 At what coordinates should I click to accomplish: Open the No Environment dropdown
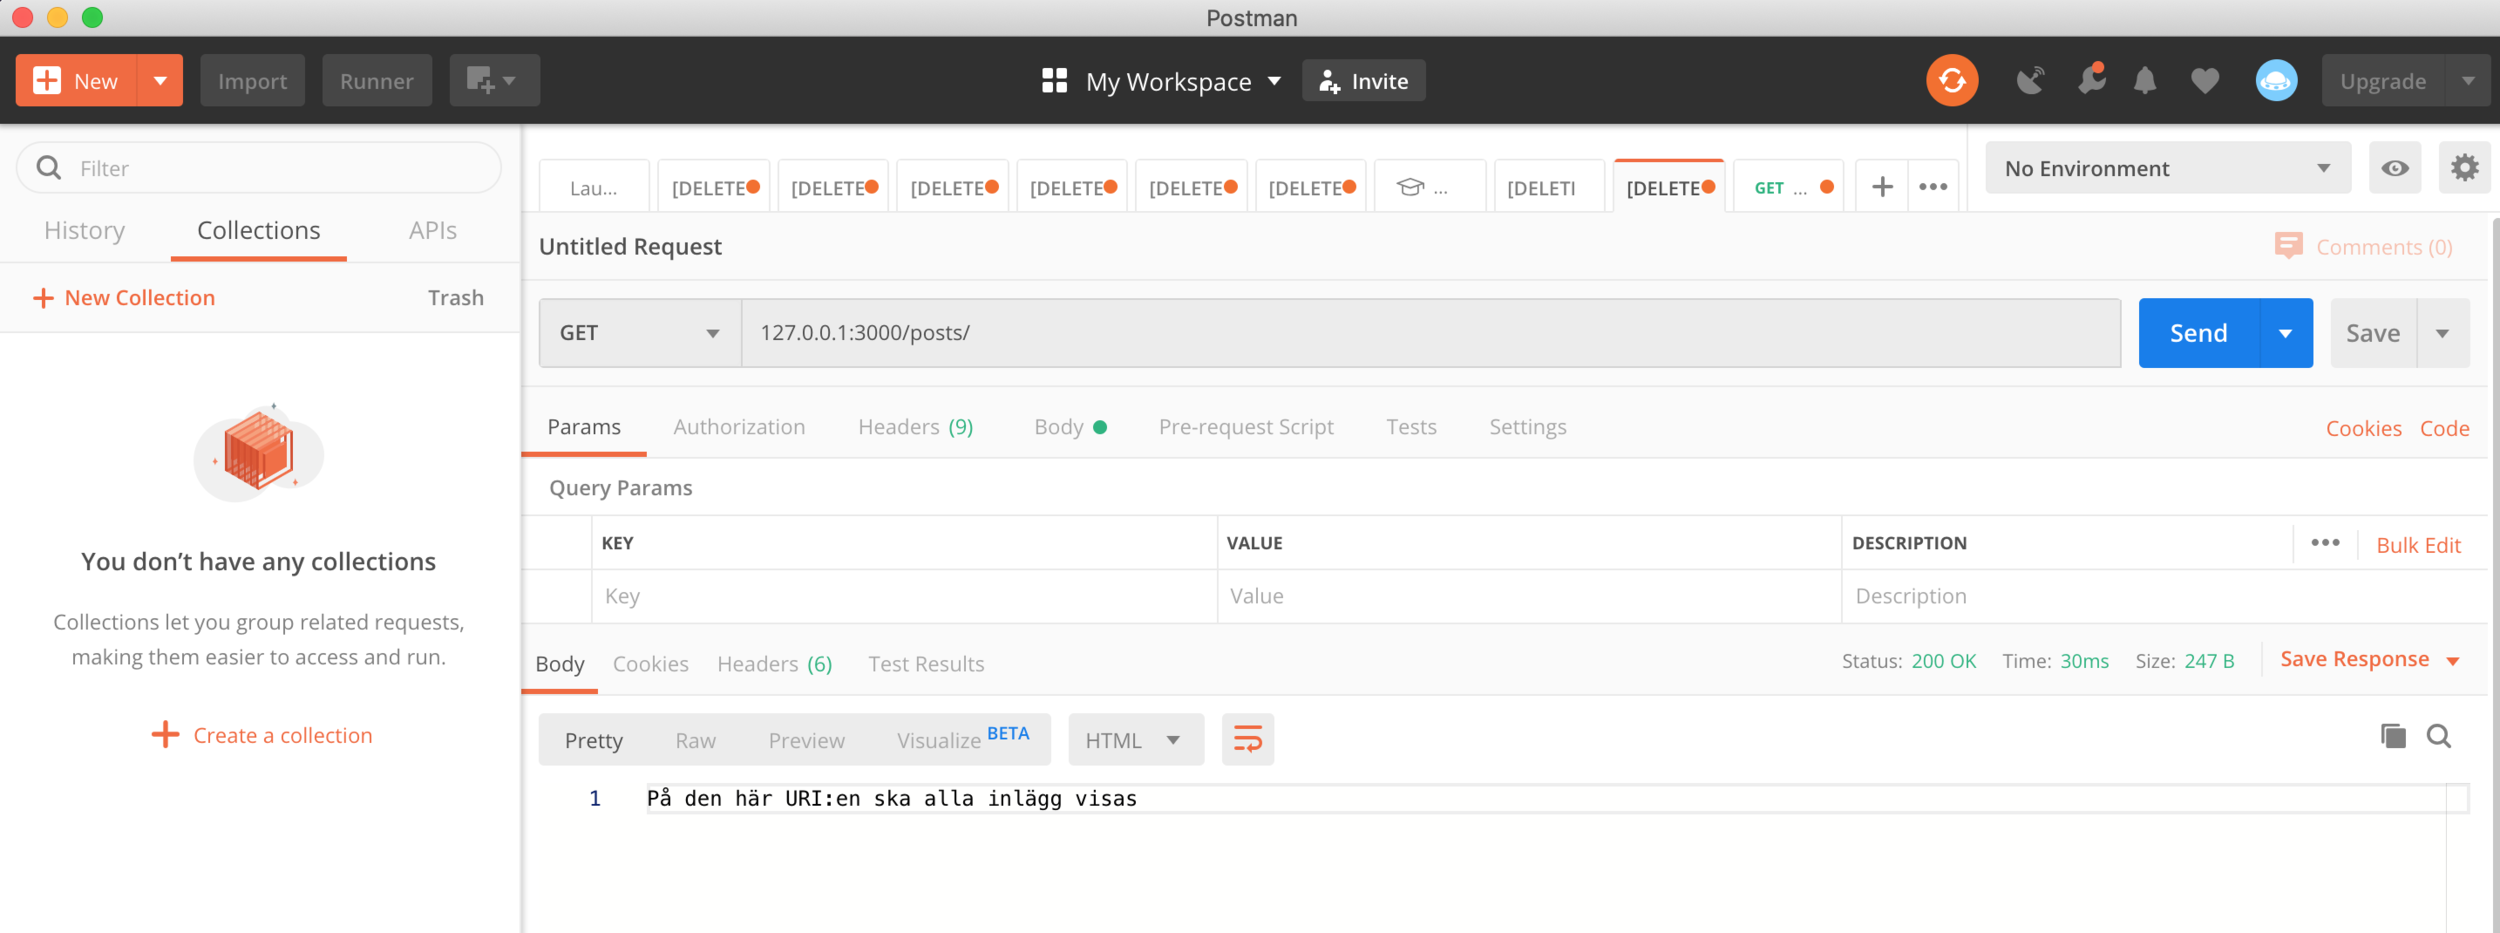[x=2168, y=168]
